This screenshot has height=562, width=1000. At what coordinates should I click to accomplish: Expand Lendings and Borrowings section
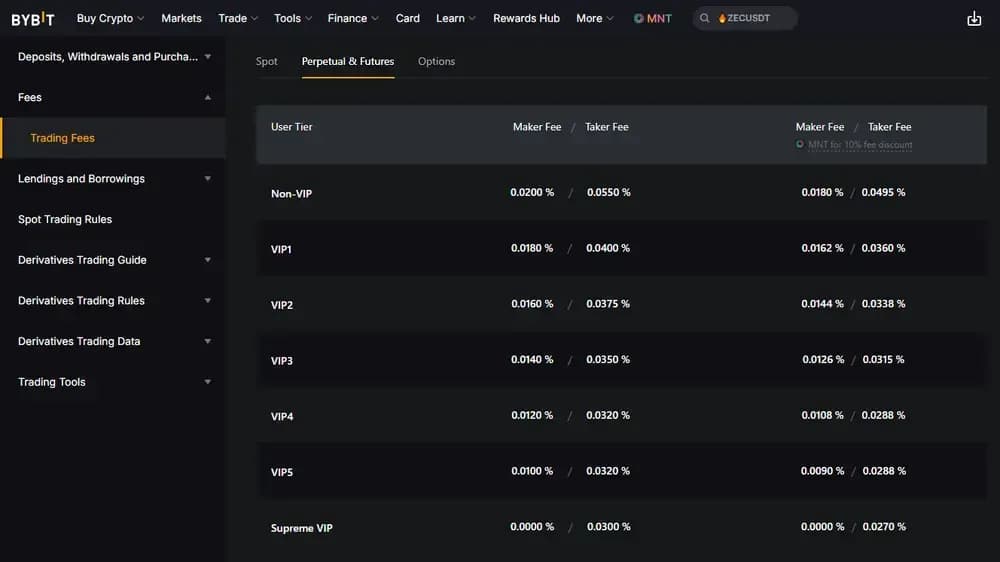click(113, 179)
